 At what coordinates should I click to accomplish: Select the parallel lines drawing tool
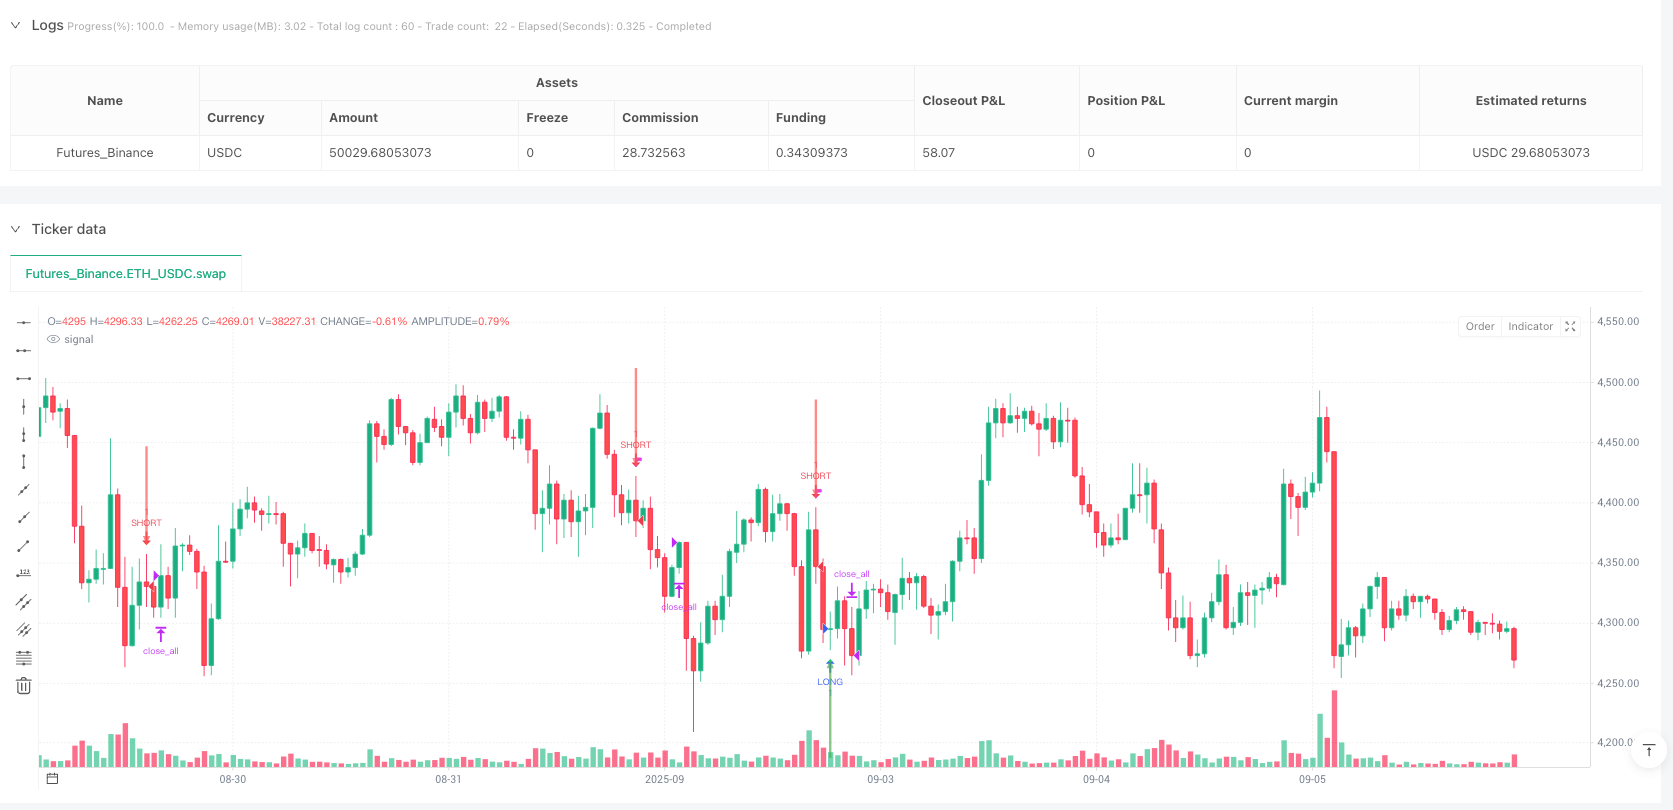coord(24,602)
